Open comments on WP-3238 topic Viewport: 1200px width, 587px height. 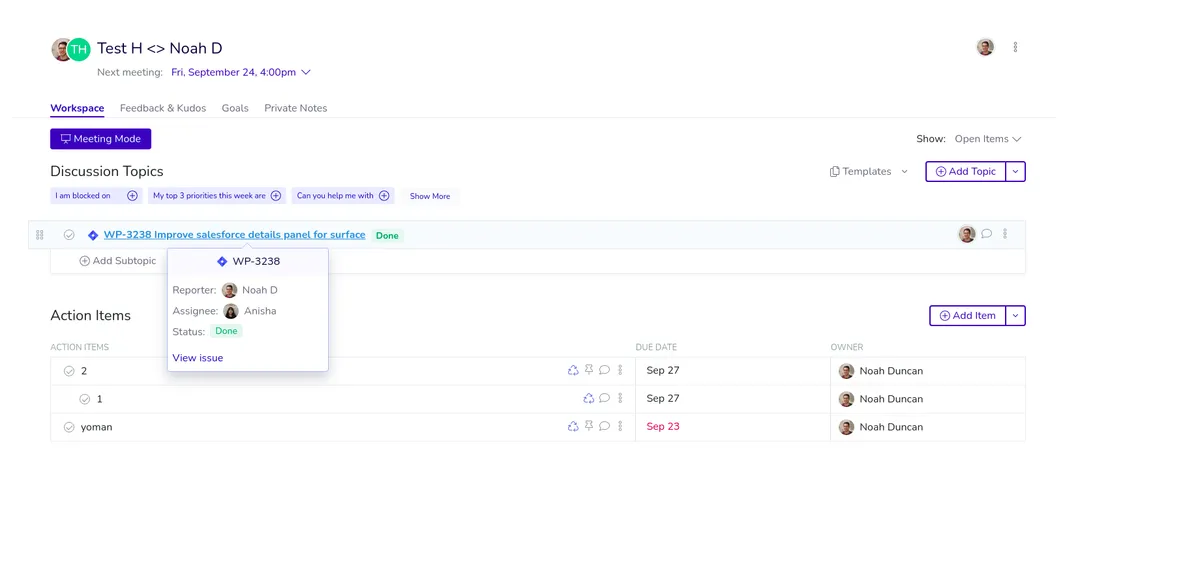[986, 234]
